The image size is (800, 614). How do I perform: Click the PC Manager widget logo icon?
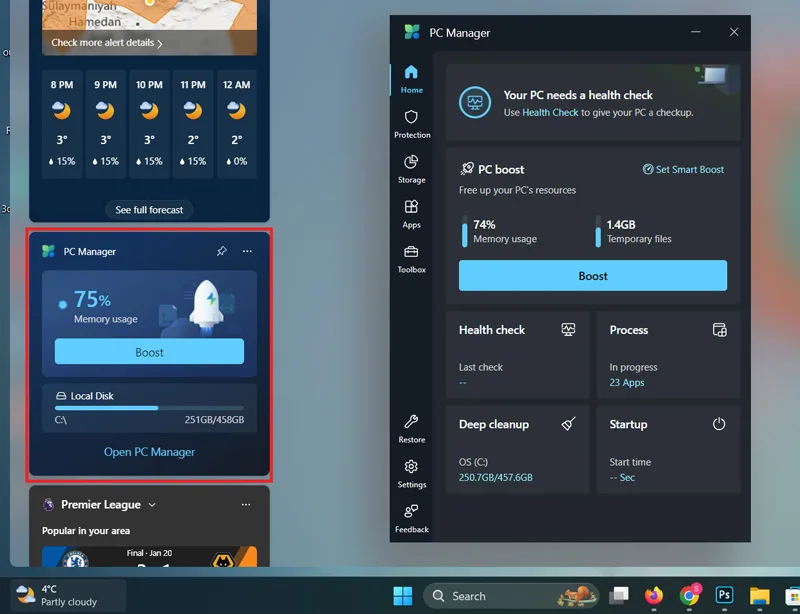pos(48,251)
